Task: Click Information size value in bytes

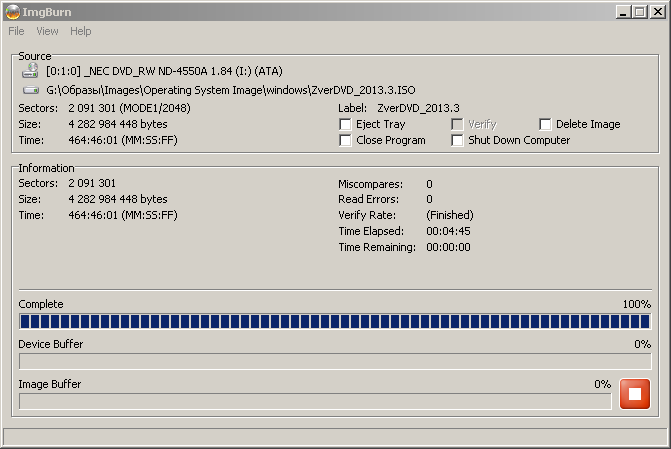Action: pyautogui.click(x=118, y=199)
